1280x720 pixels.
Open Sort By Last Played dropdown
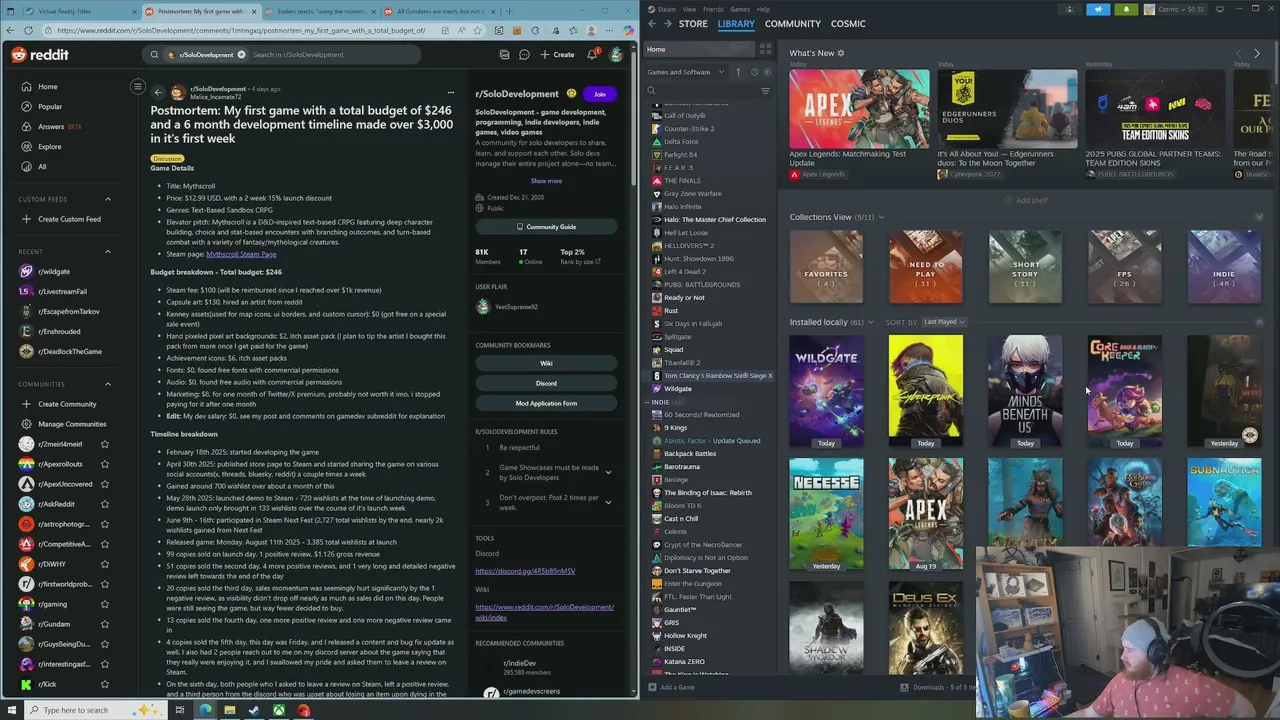944,322
